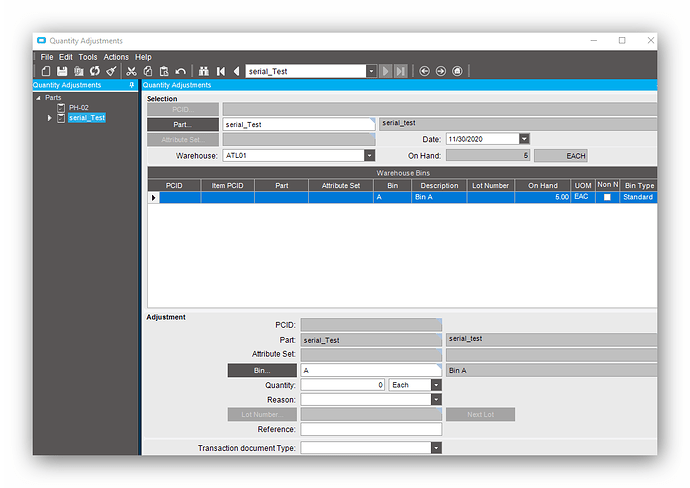Click the New document toolbar icon
This screenshot has width=690, height=488.
click(x=46, y=71)
